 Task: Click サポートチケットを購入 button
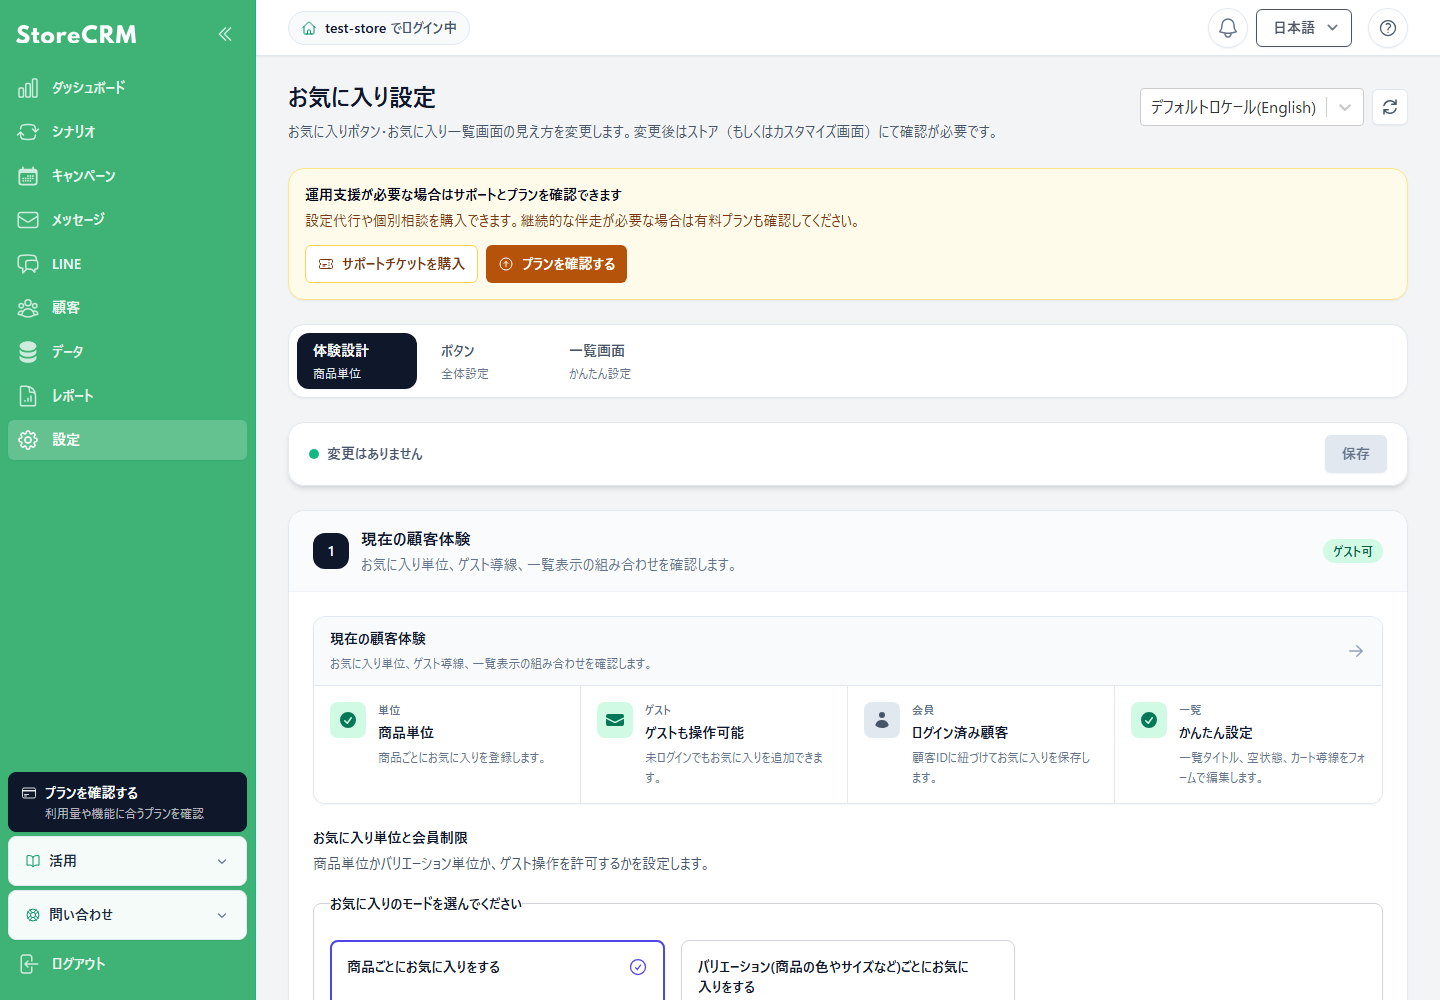(x=391, y=264)
